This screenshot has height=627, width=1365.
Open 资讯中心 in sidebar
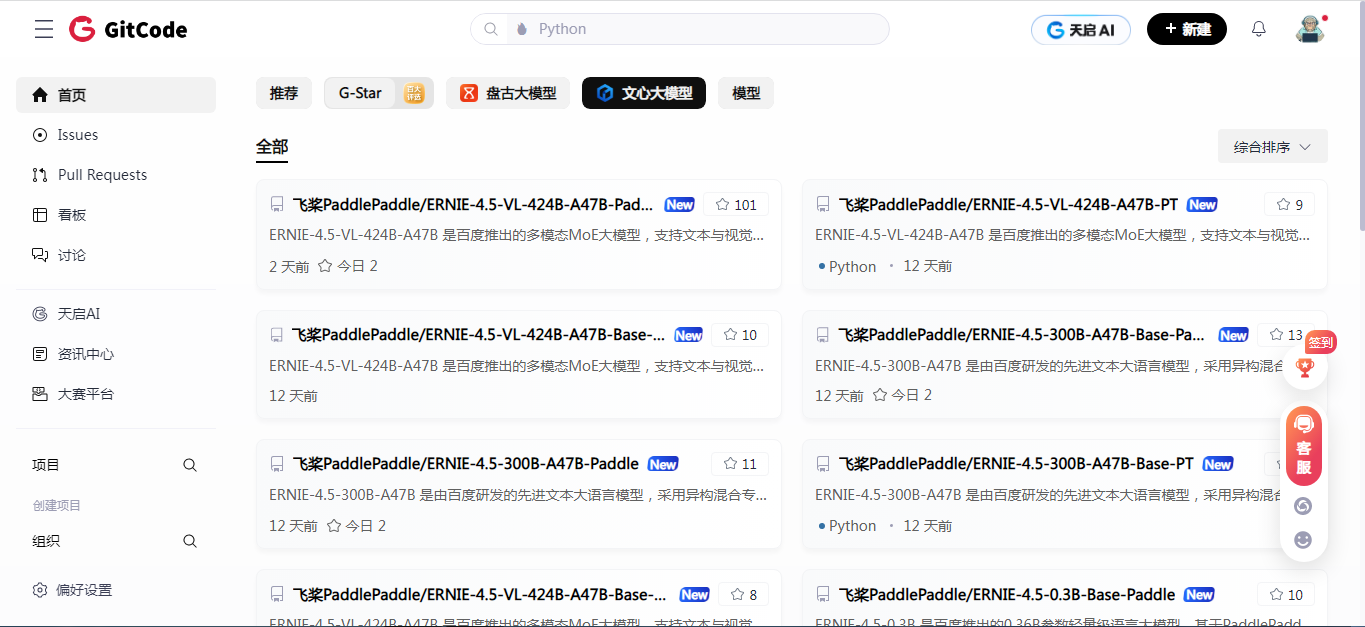click(116, 354)
